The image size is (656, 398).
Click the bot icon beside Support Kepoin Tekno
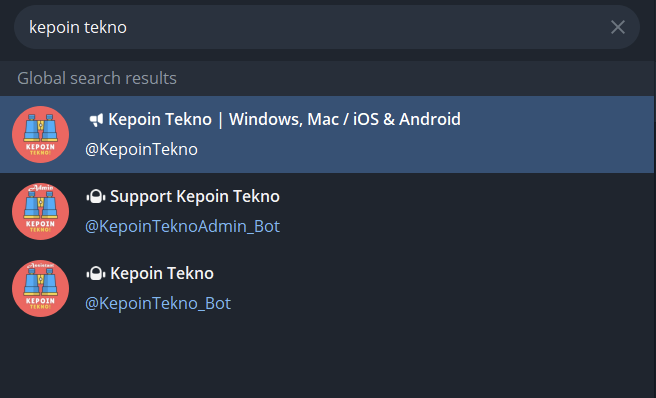[x=96, y=197]
